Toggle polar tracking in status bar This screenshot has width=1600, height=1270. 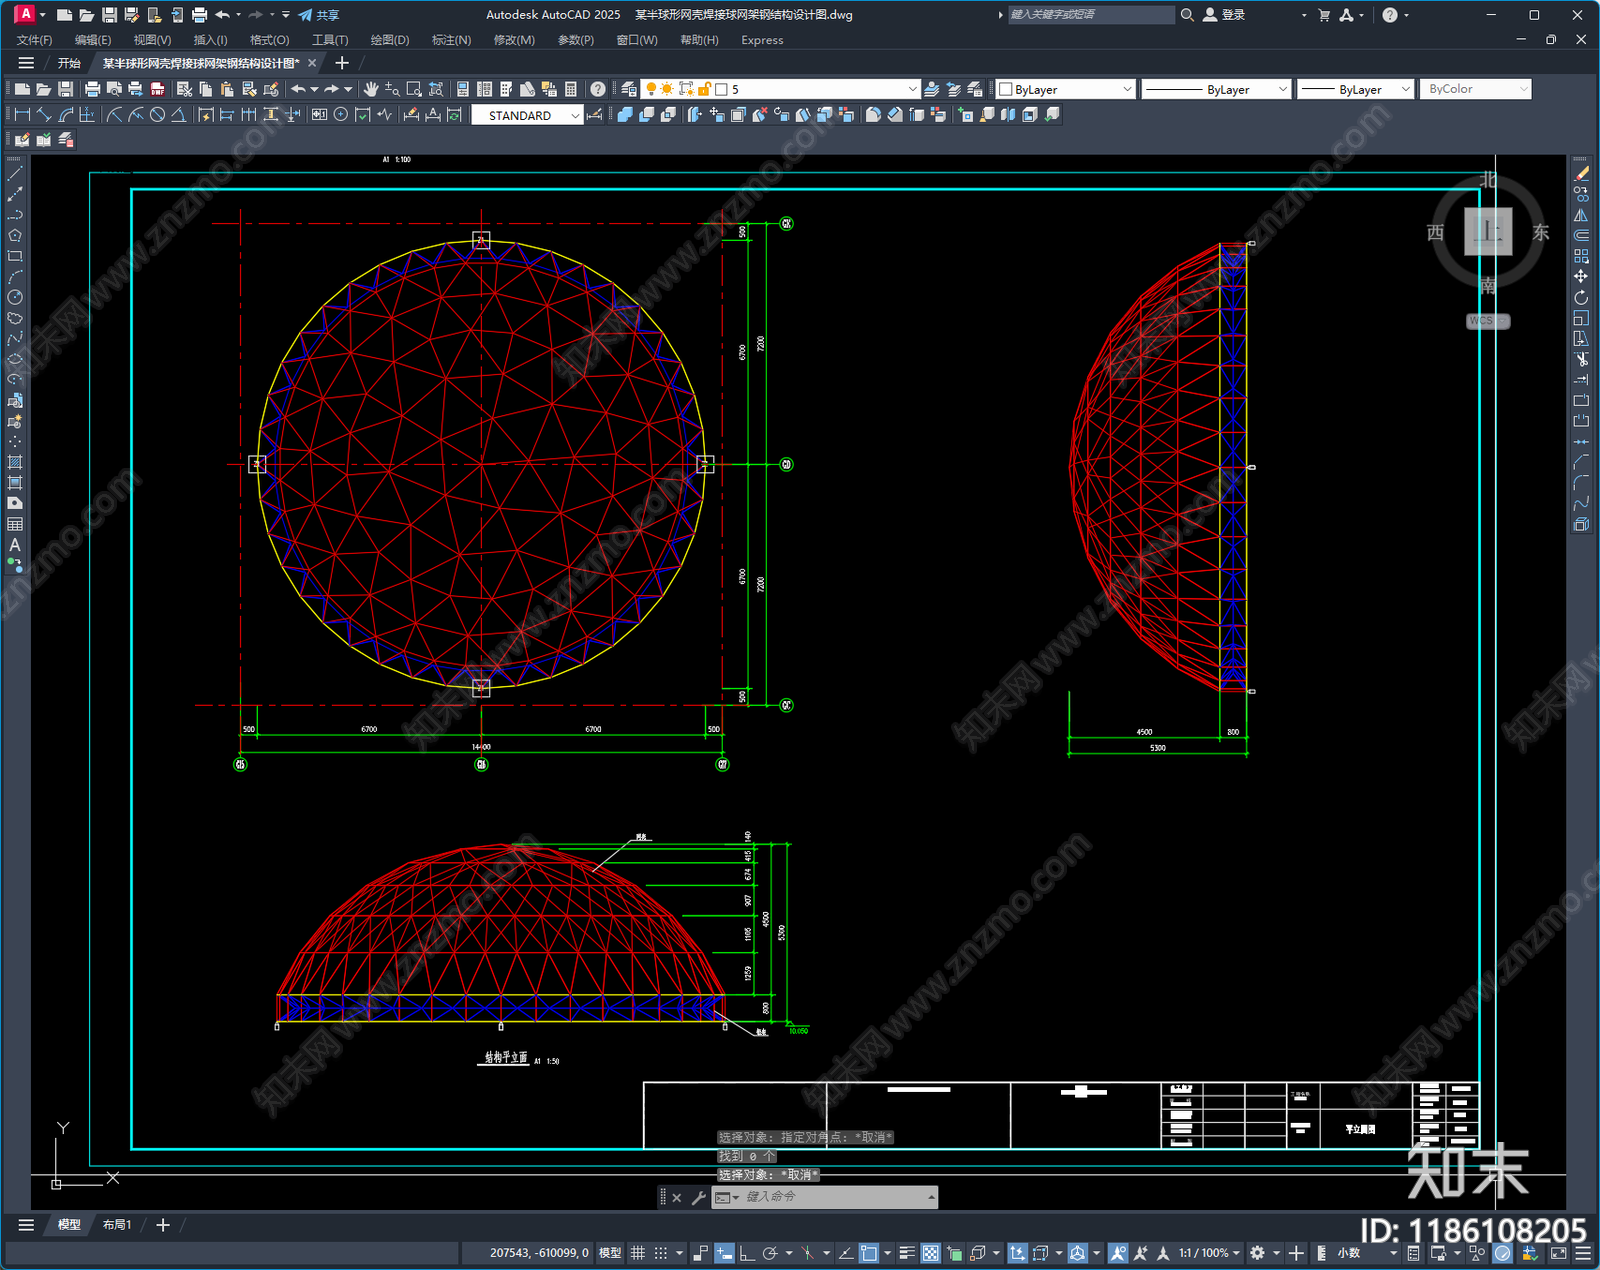tap(769, 1253)
